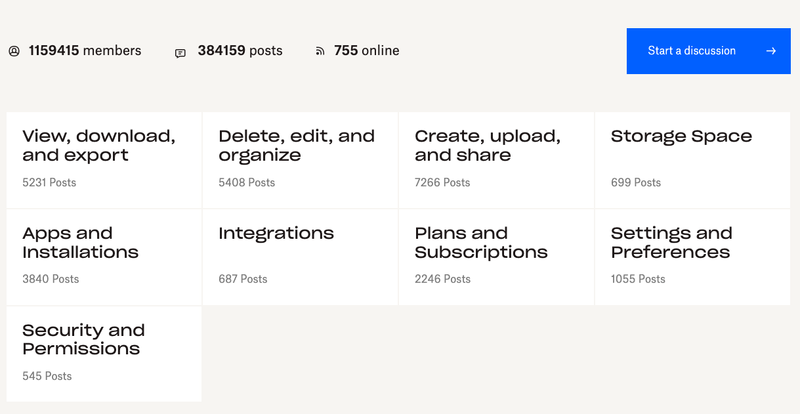This screenshot has height=414, width=800.
Task: Visit the Plans and Subscriptions category
Action: (x=481, y=243)
